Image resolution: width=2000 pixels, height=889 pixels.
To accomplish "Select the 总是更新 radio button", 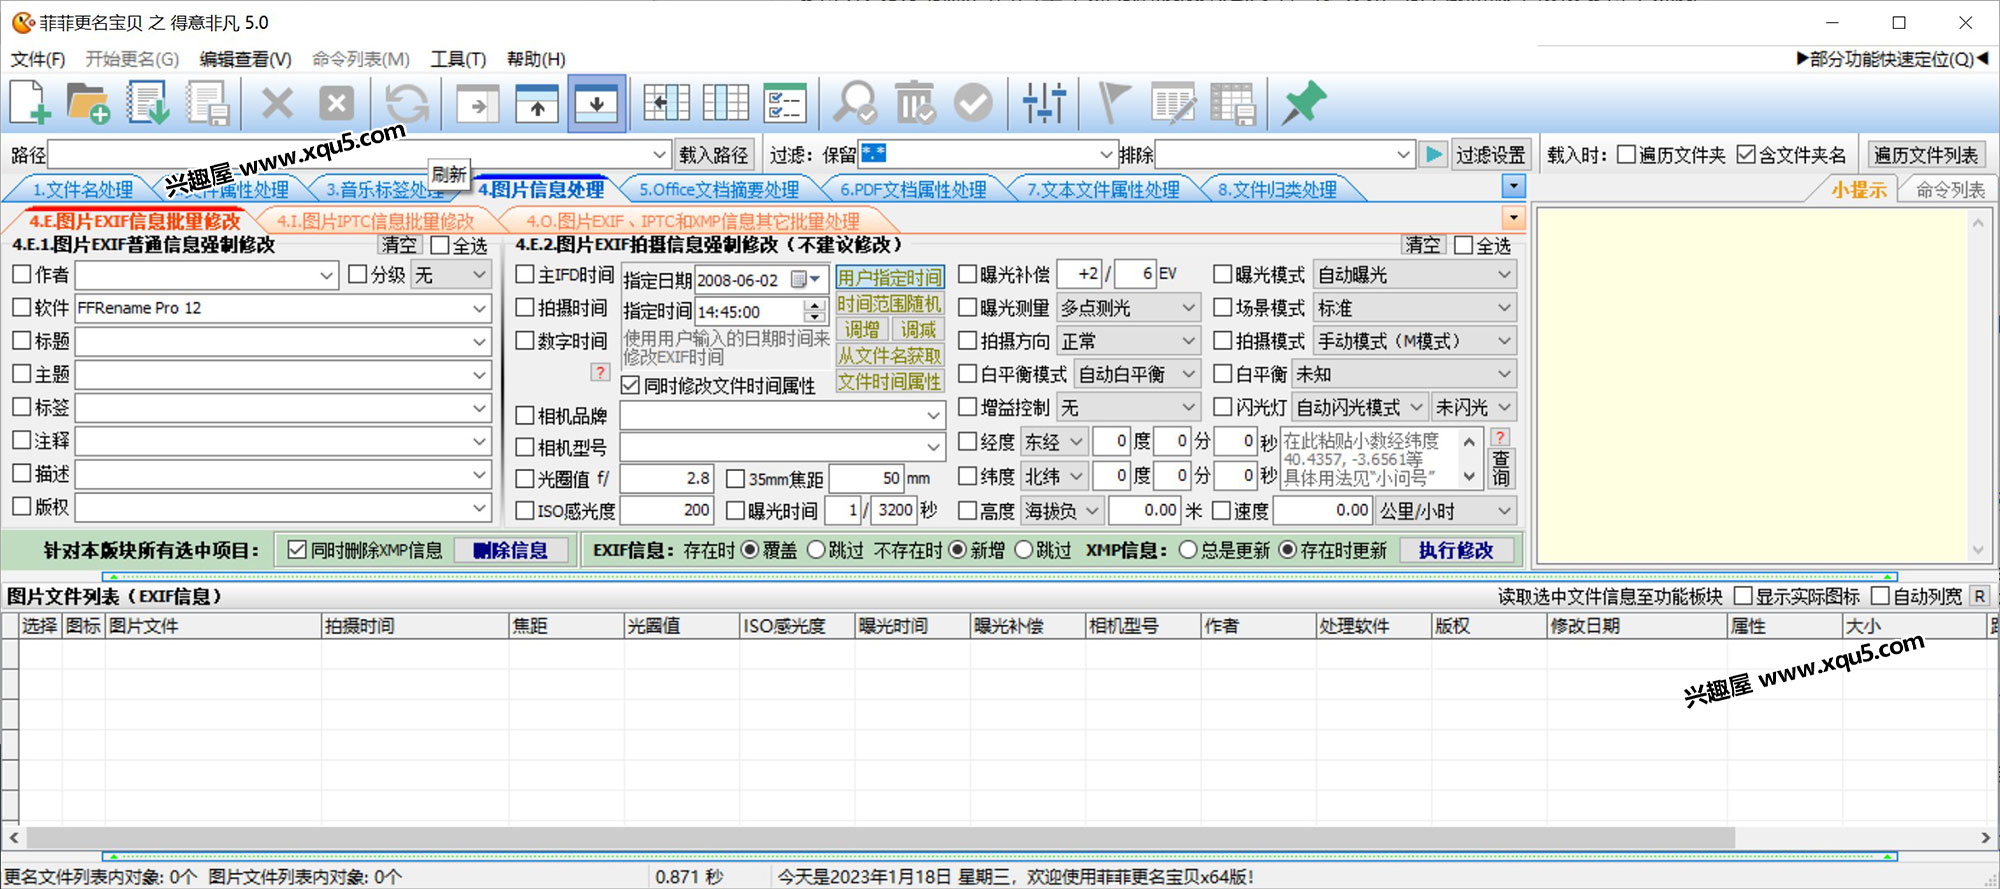I will pyautogui.click(x=1188, y=549).
